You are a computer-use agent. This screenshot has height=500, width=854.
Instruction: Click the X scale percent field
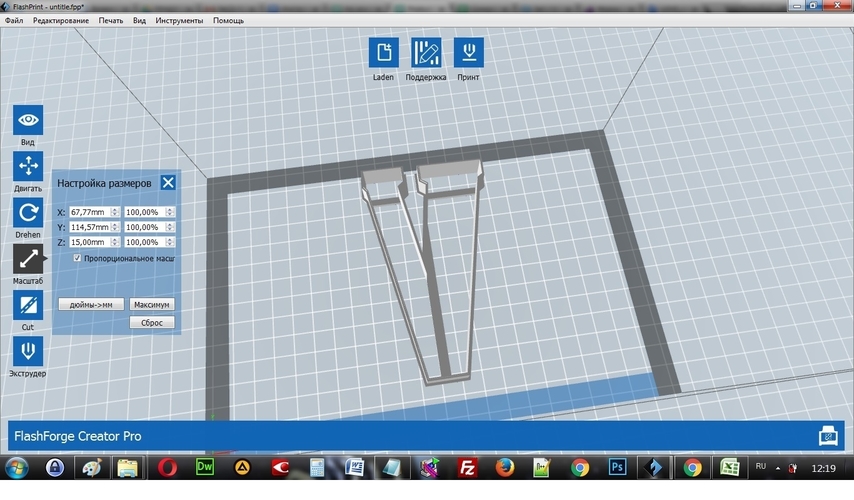tap(144, 212)
